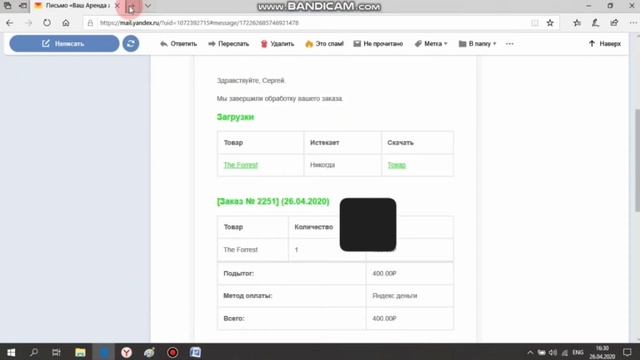Click the Подытог 400.00Р value
Screen dimensions: 640x360
[x=384, y=273]
